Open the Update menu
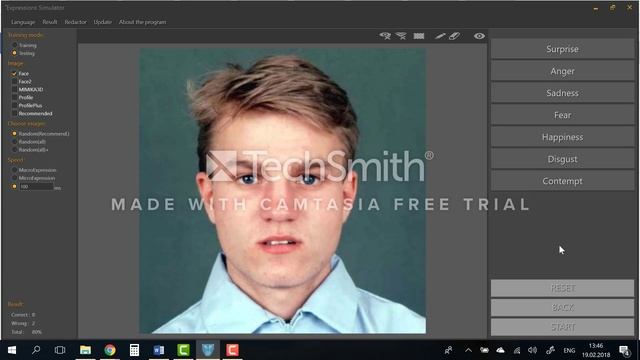 pos(102,22)
